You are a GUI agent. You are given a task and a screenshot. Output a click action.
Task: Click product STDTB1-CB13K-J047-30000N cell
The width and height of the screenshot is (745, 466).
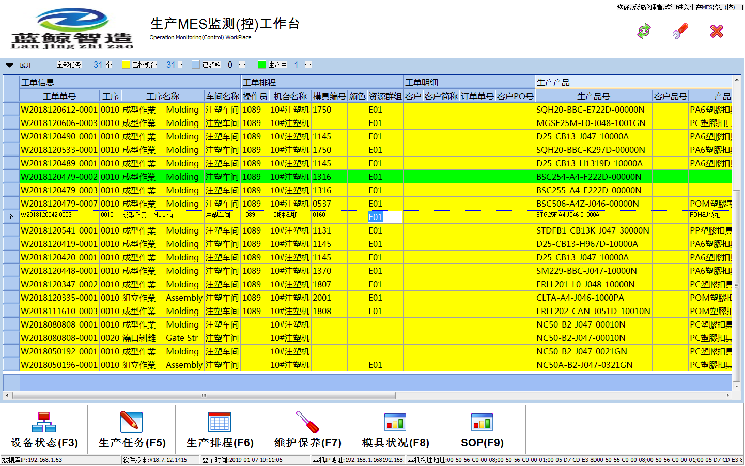click(592, 230)
